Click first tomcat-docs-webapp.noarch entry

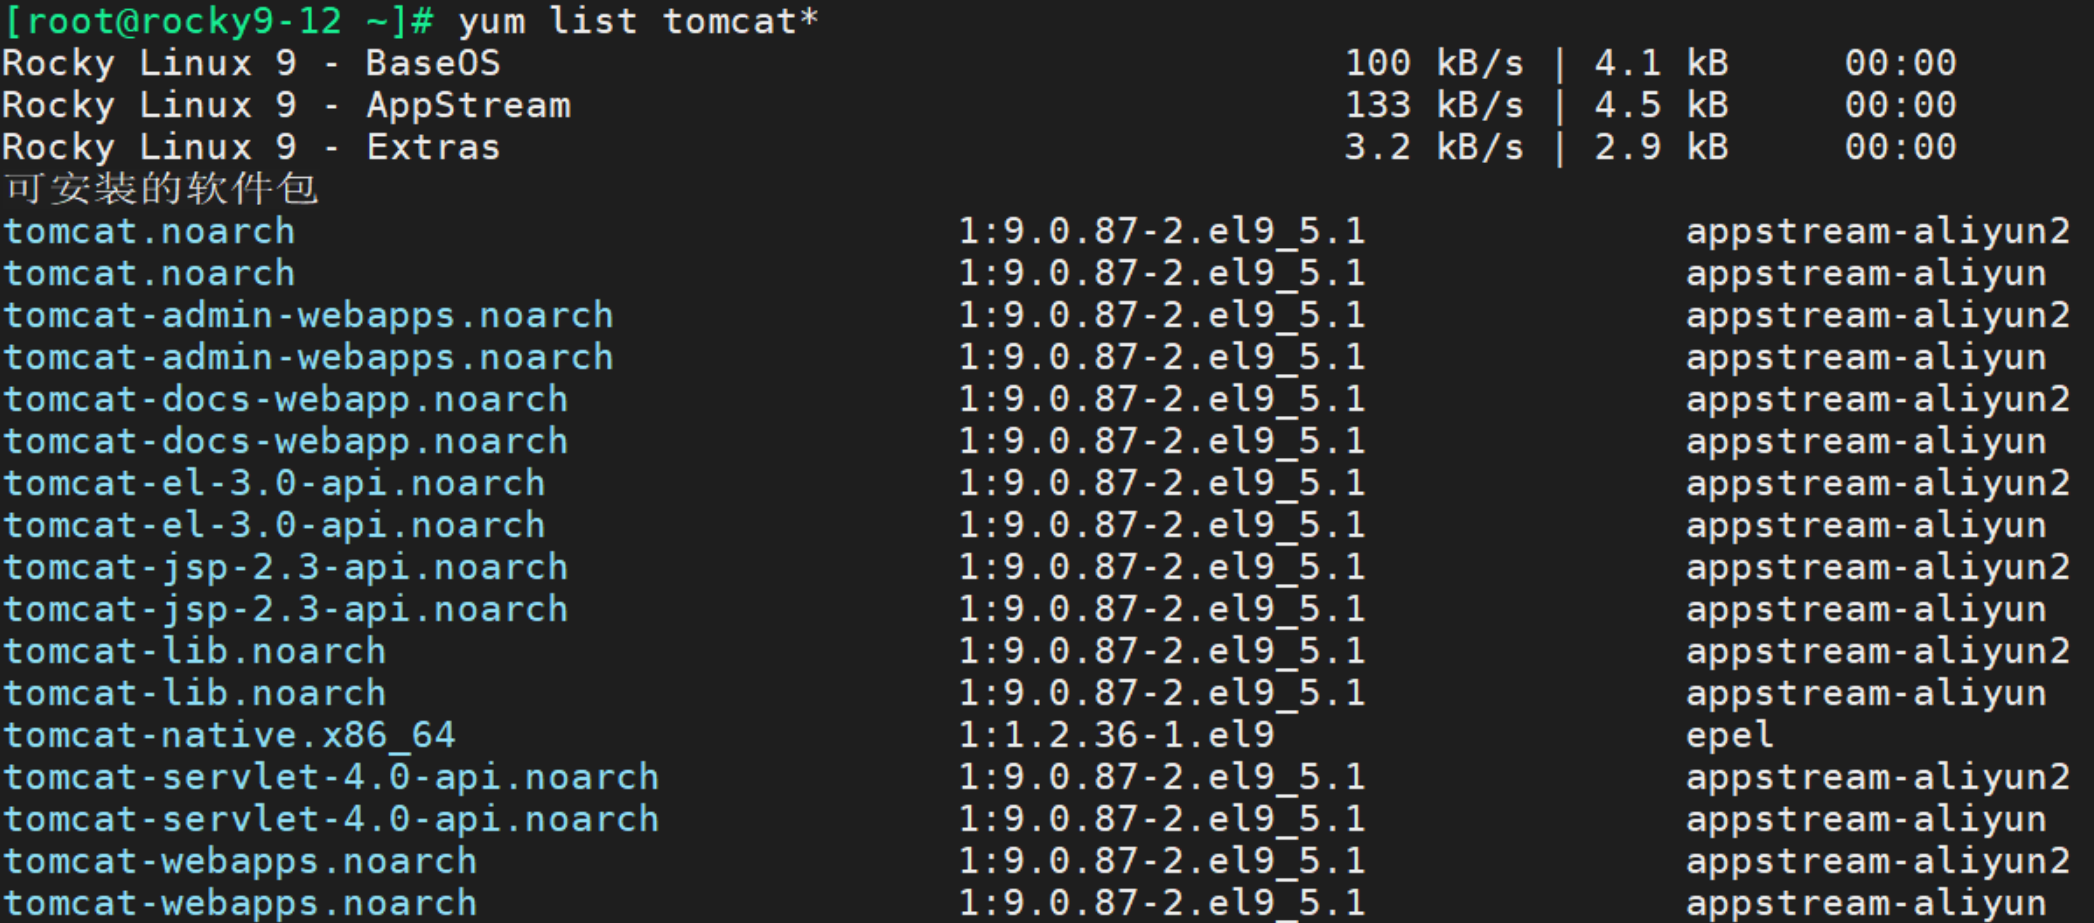285,400
